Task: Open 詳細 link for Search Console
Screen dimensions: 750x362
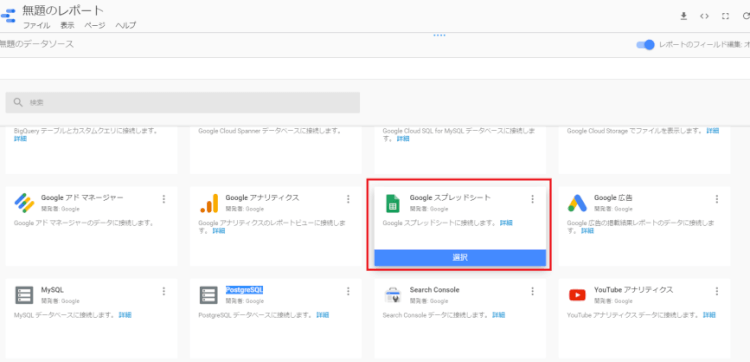Action: 498,315
